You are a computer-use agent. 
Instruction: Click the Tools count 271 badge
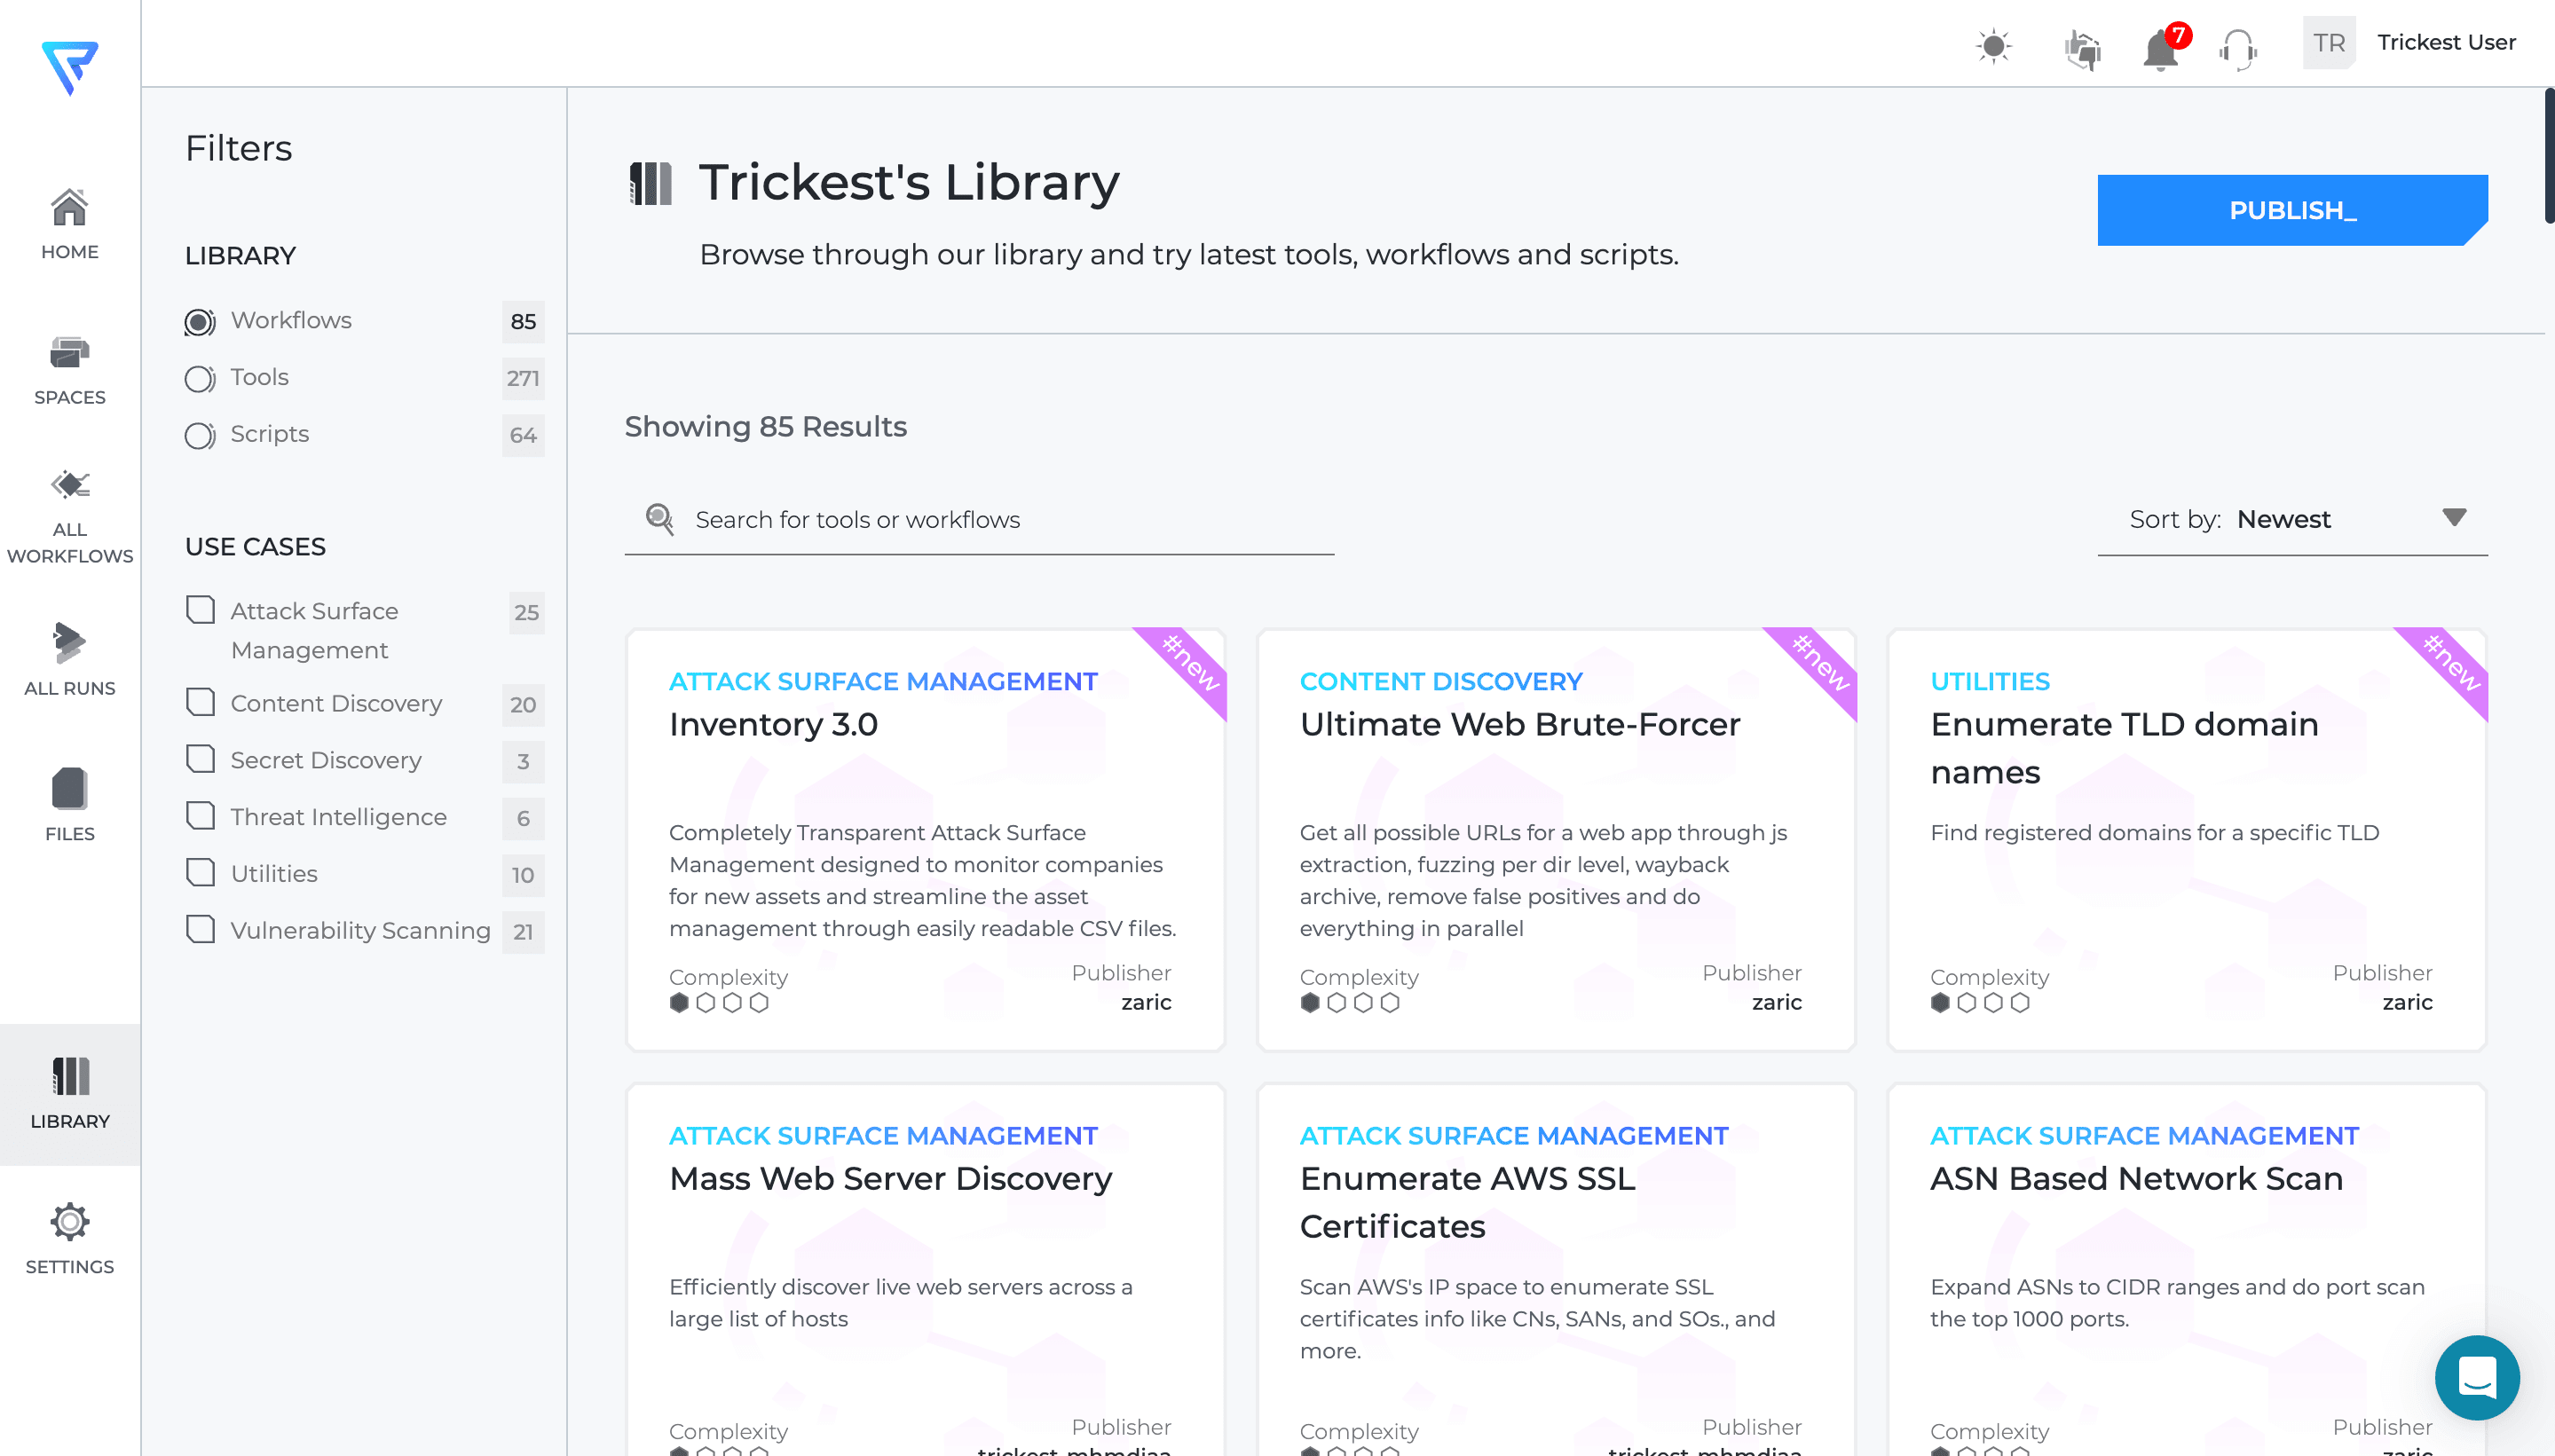523,379
